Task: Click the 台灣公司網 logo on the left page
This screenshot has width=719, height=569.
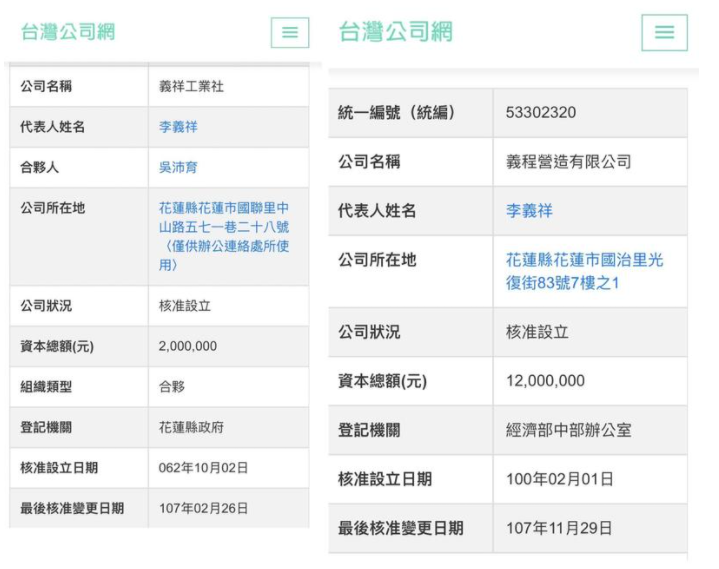Action: tap(68, 32)
